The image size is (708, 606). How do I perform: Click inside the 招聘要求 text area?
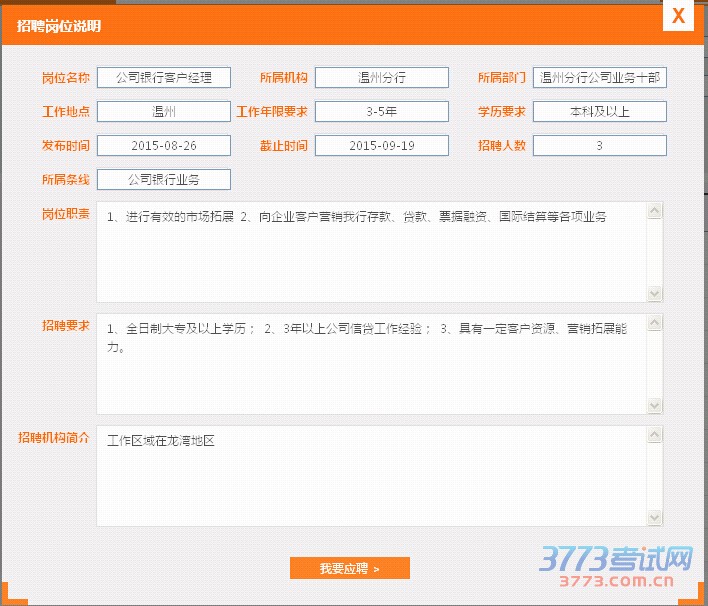[372, 364]
